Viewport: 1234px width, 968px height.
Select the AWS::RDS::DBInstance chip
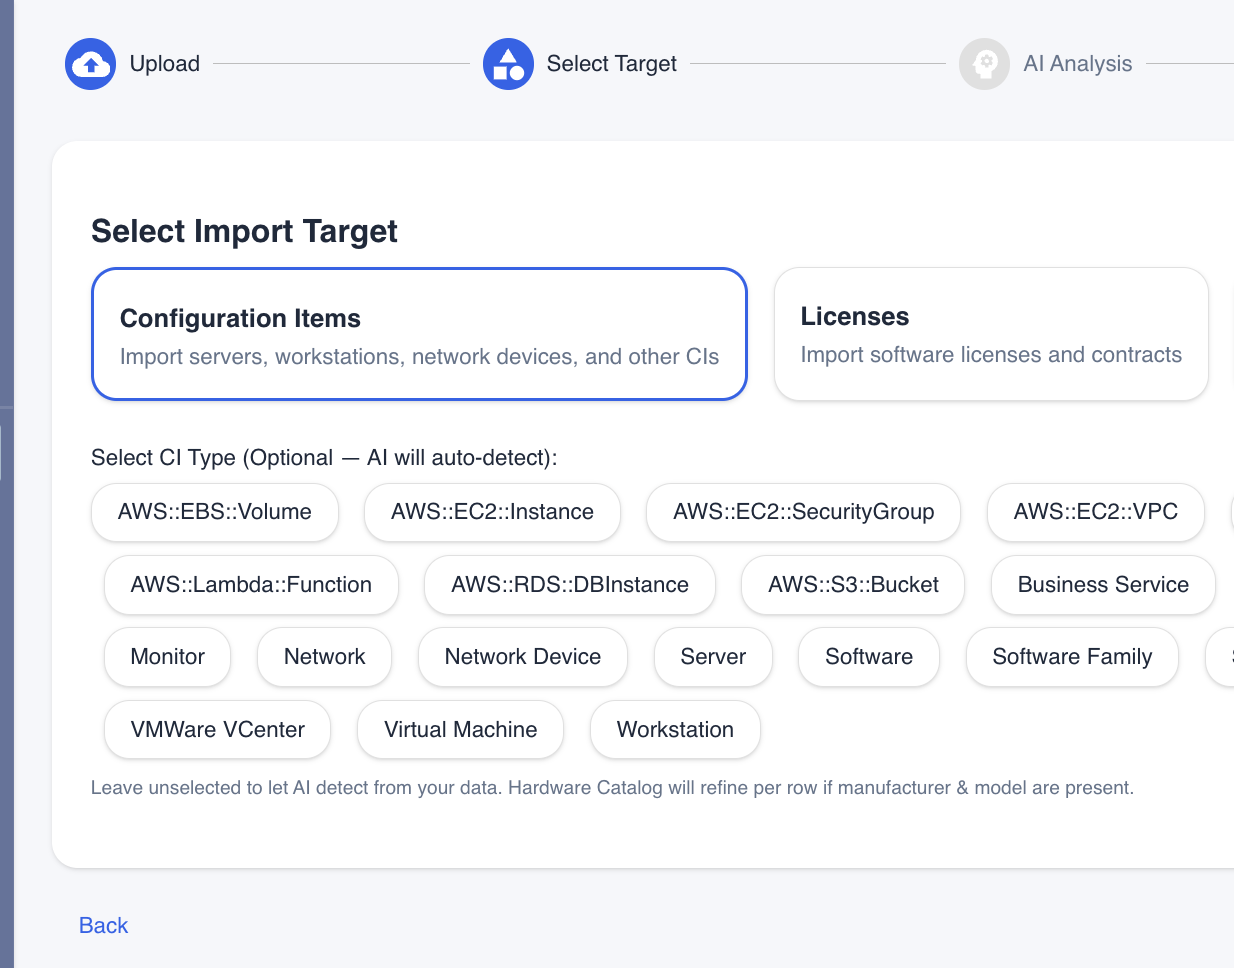[x=569, y=585]
